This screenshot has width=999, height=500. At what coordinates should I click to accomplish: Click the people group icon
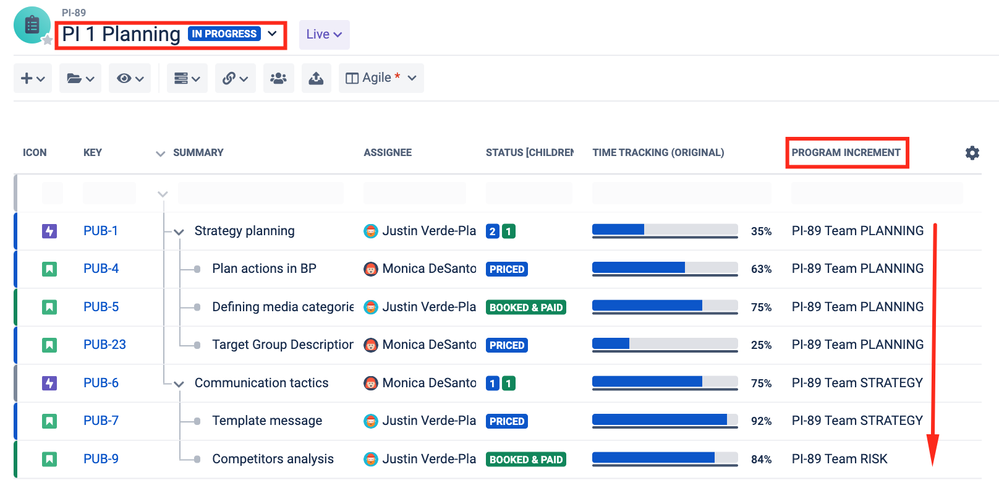point(278,78)
